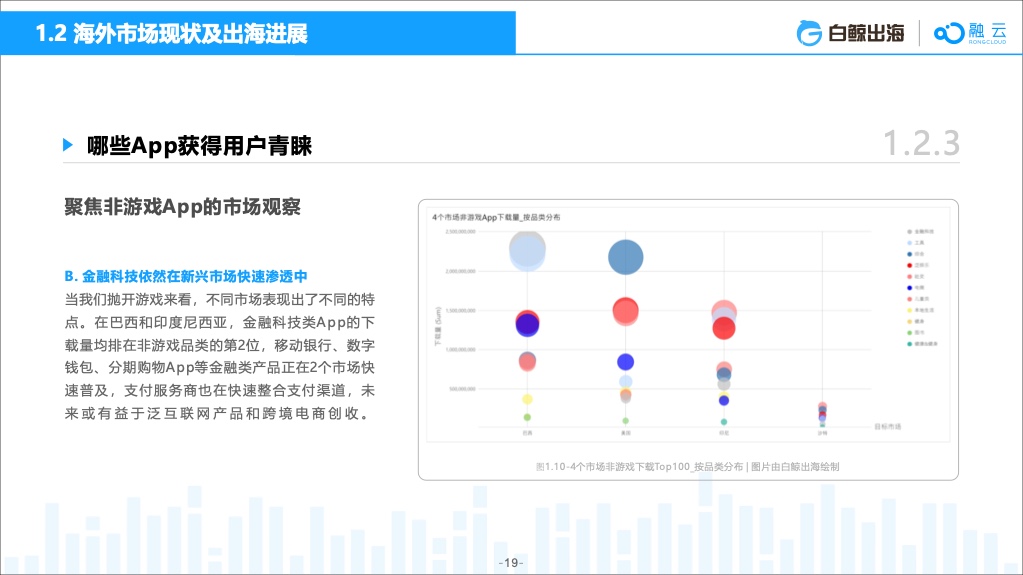1023x575 pixels.
Task: Click the y-axis value 1,000,000,000
Action: click(461, 350)
